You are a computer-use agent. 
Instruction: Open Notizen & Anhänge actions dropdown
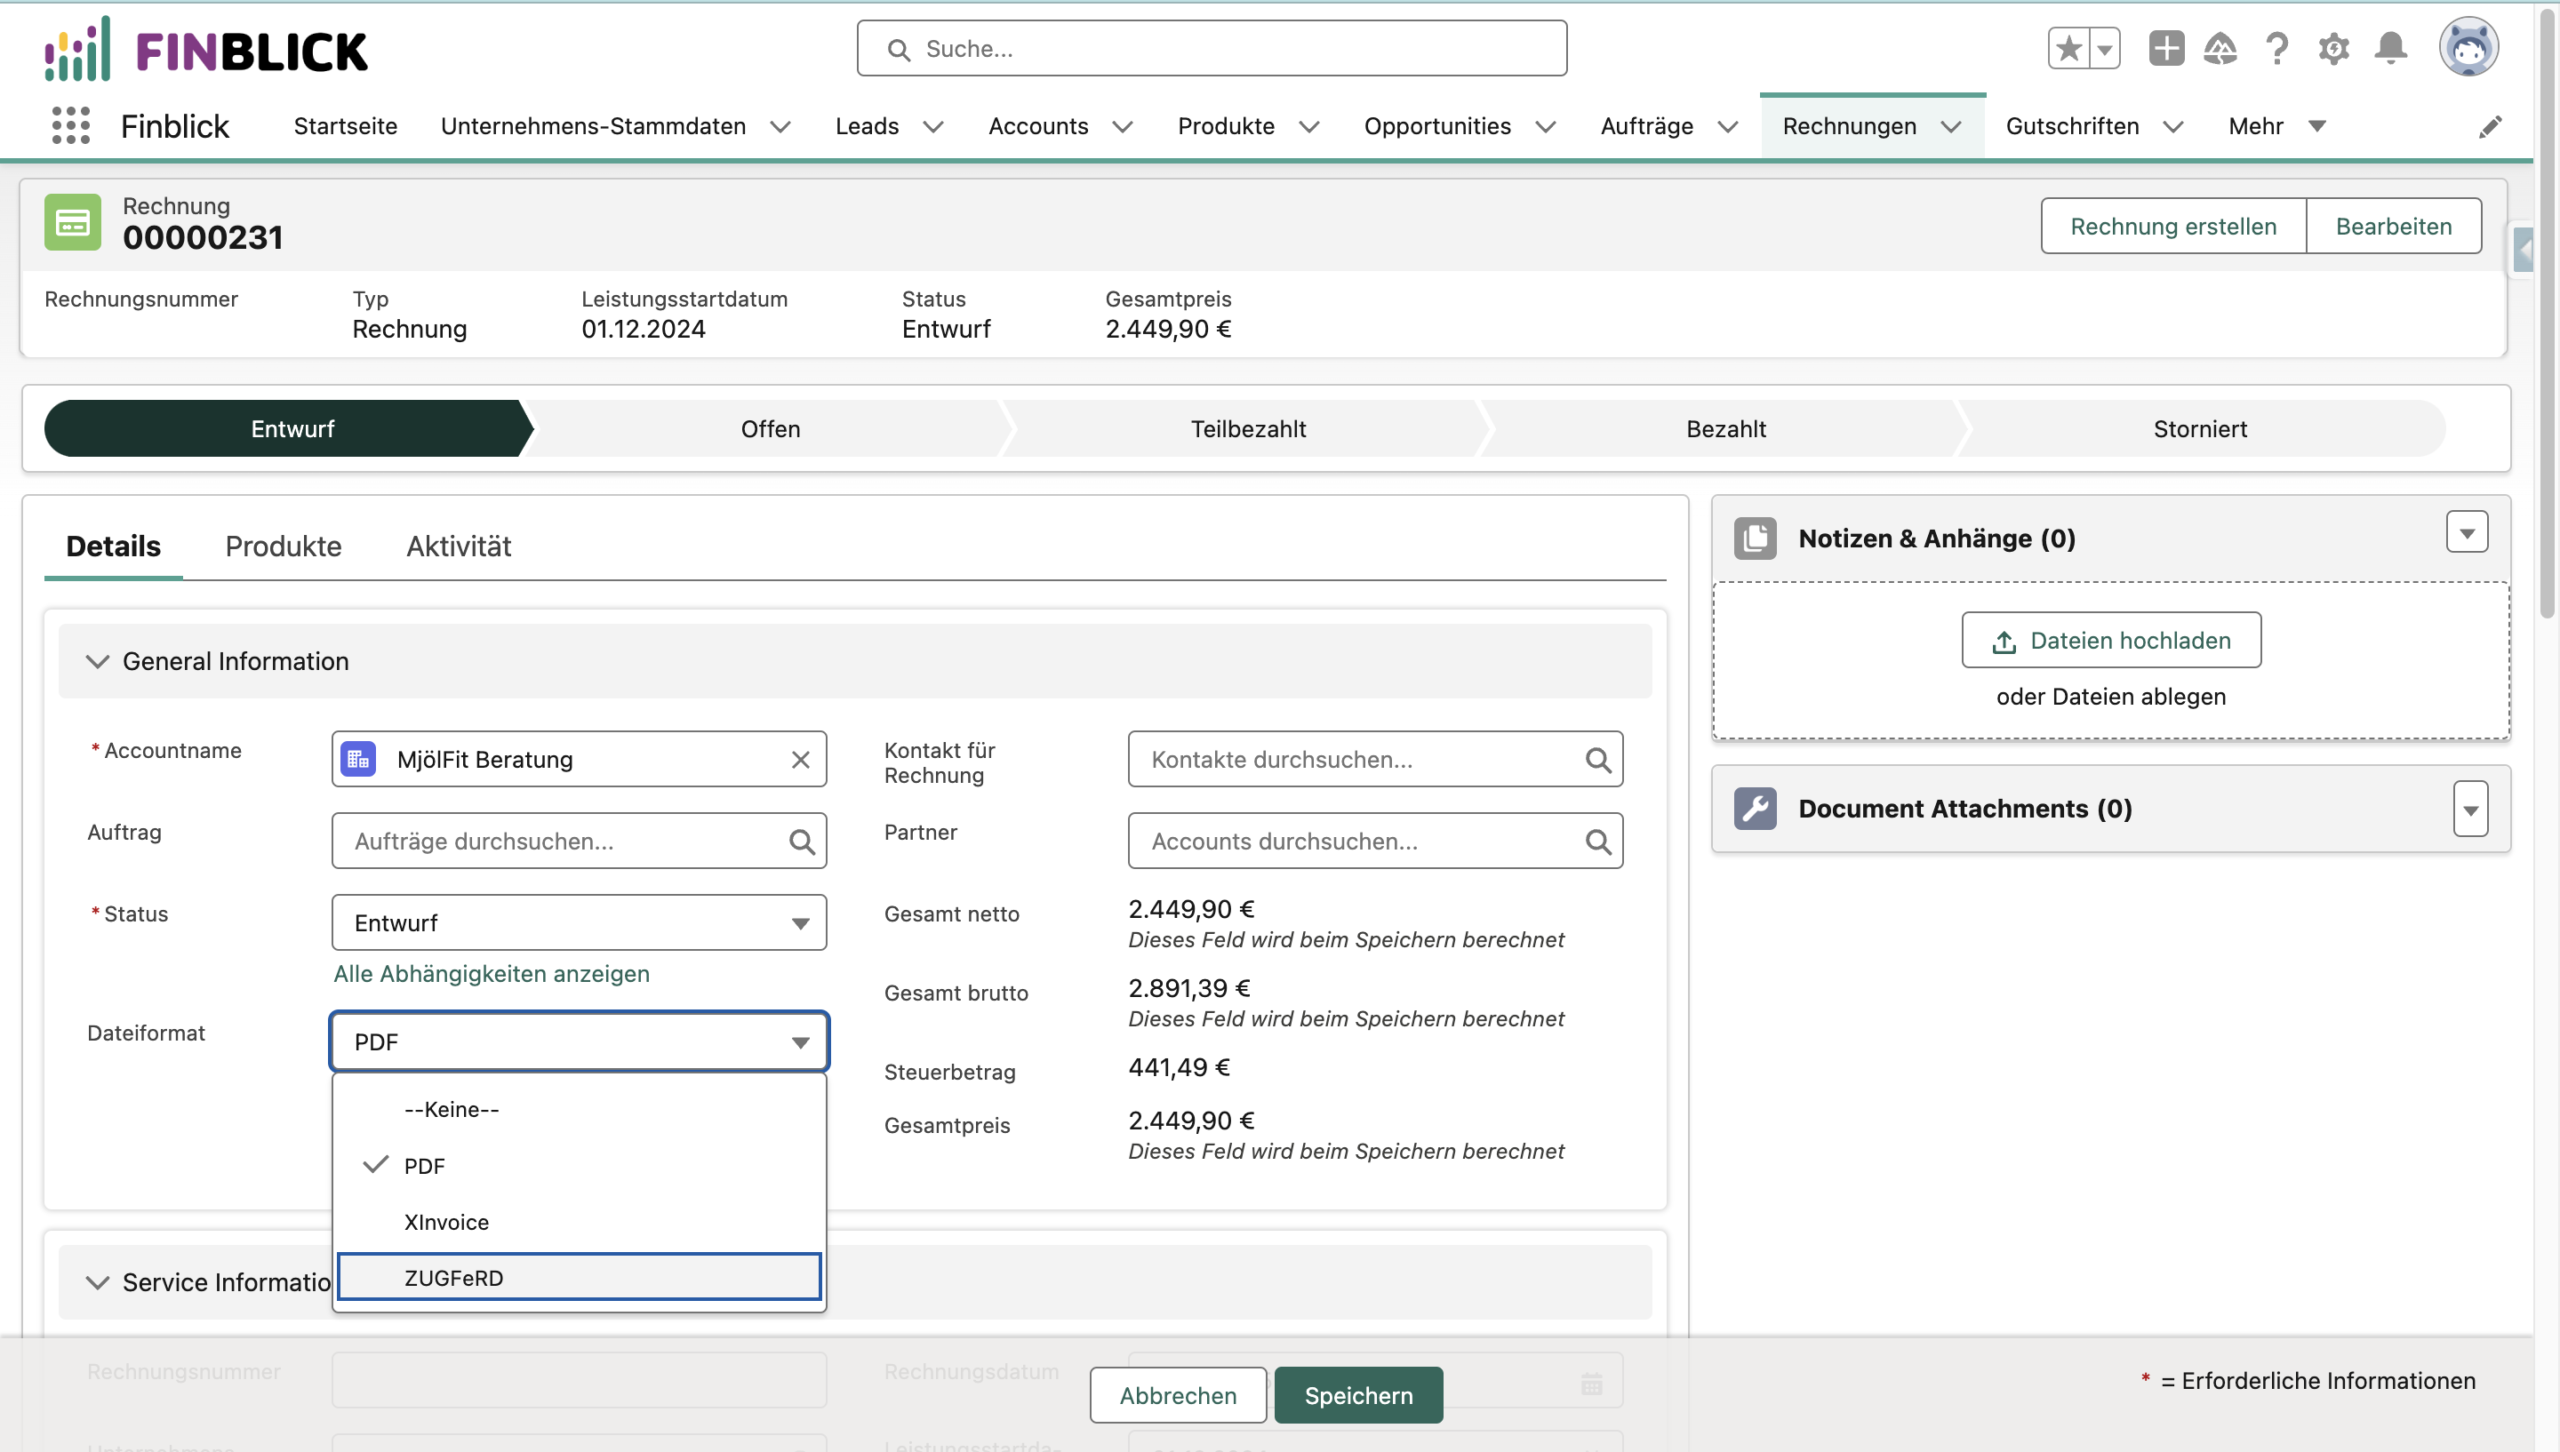pyautogui.click(x=2467, y=533)
